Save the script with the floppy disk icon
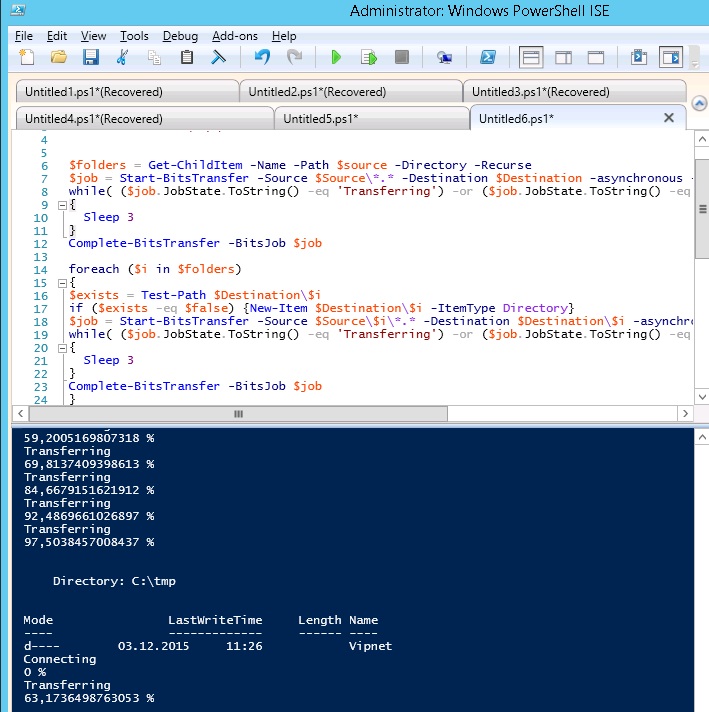This screenshot has width=709, height=712. tap(91, 57)
